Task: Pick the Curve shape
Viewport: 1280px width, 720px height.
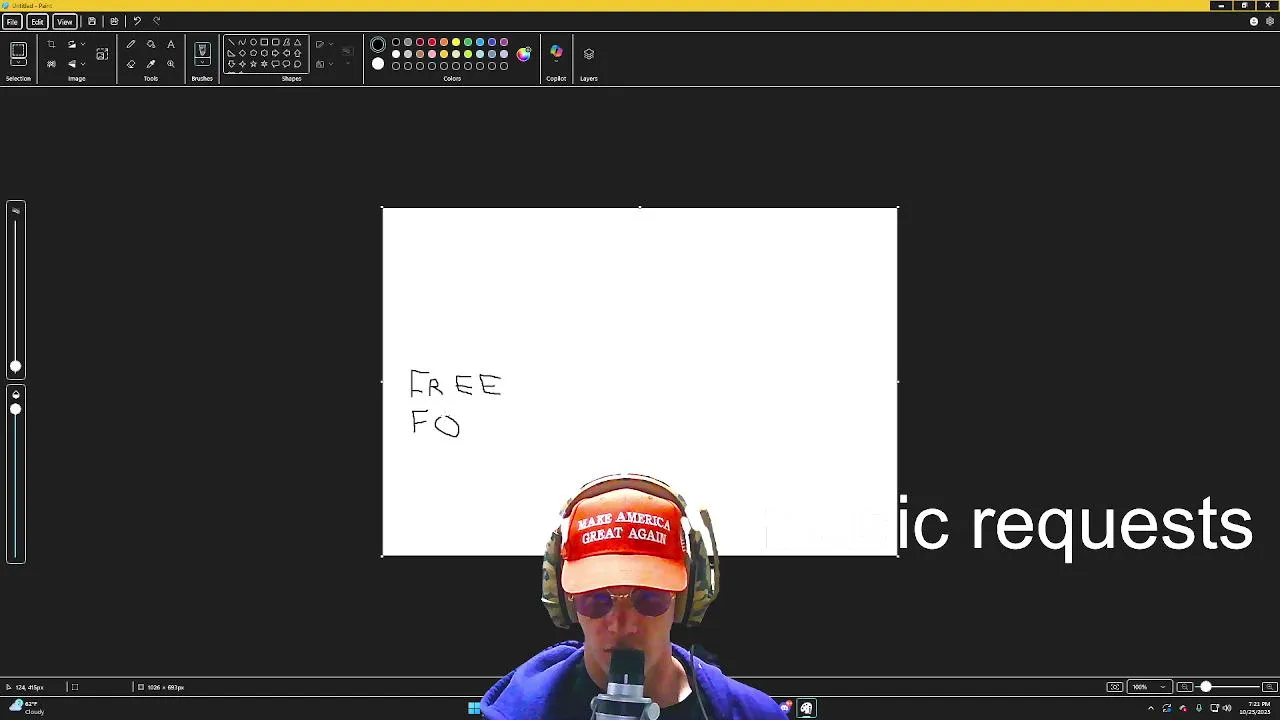Action: coord(242,43)
